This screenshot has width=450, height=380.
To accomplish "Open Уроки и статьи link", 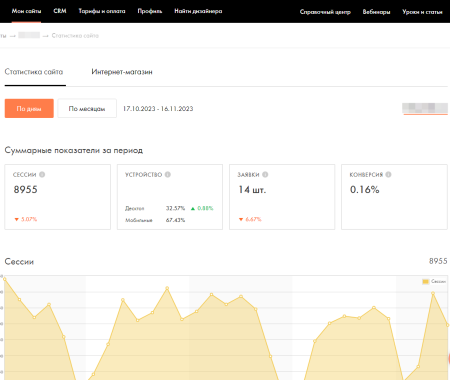I will click(x=422, y=12).
